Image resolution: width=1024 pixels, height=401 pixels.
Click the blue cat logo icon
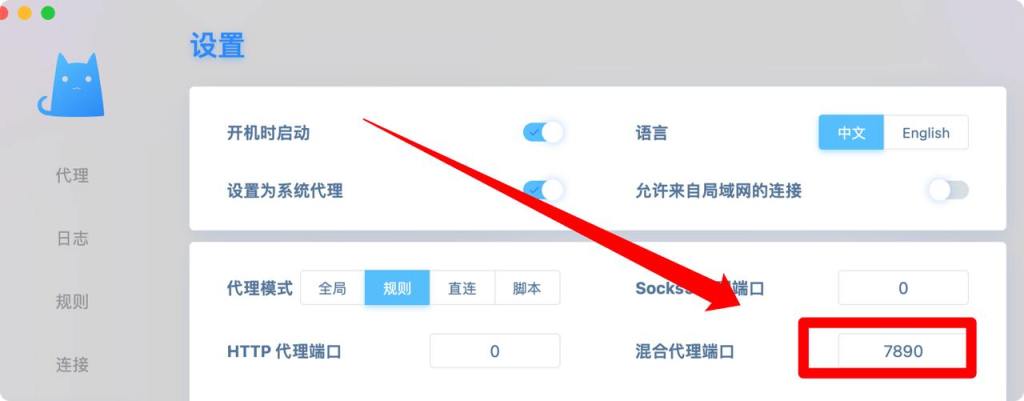tap(71, 85)
